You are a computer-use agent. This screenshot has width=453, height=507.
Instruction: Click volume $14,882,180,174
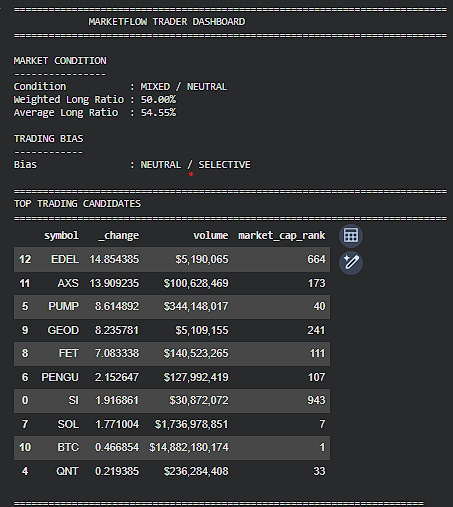click(189, 447)
